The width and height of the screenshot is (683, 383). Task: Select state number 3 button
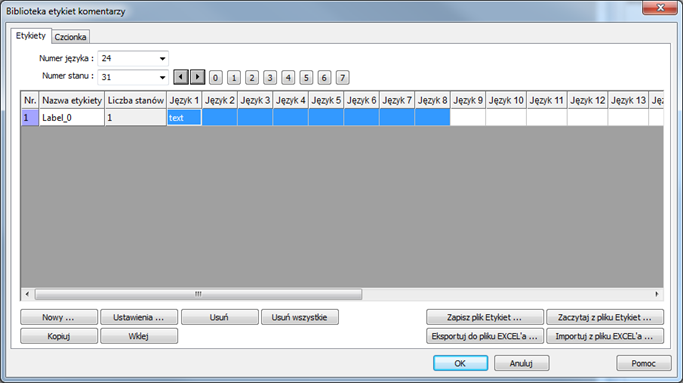tap(270, 78)
